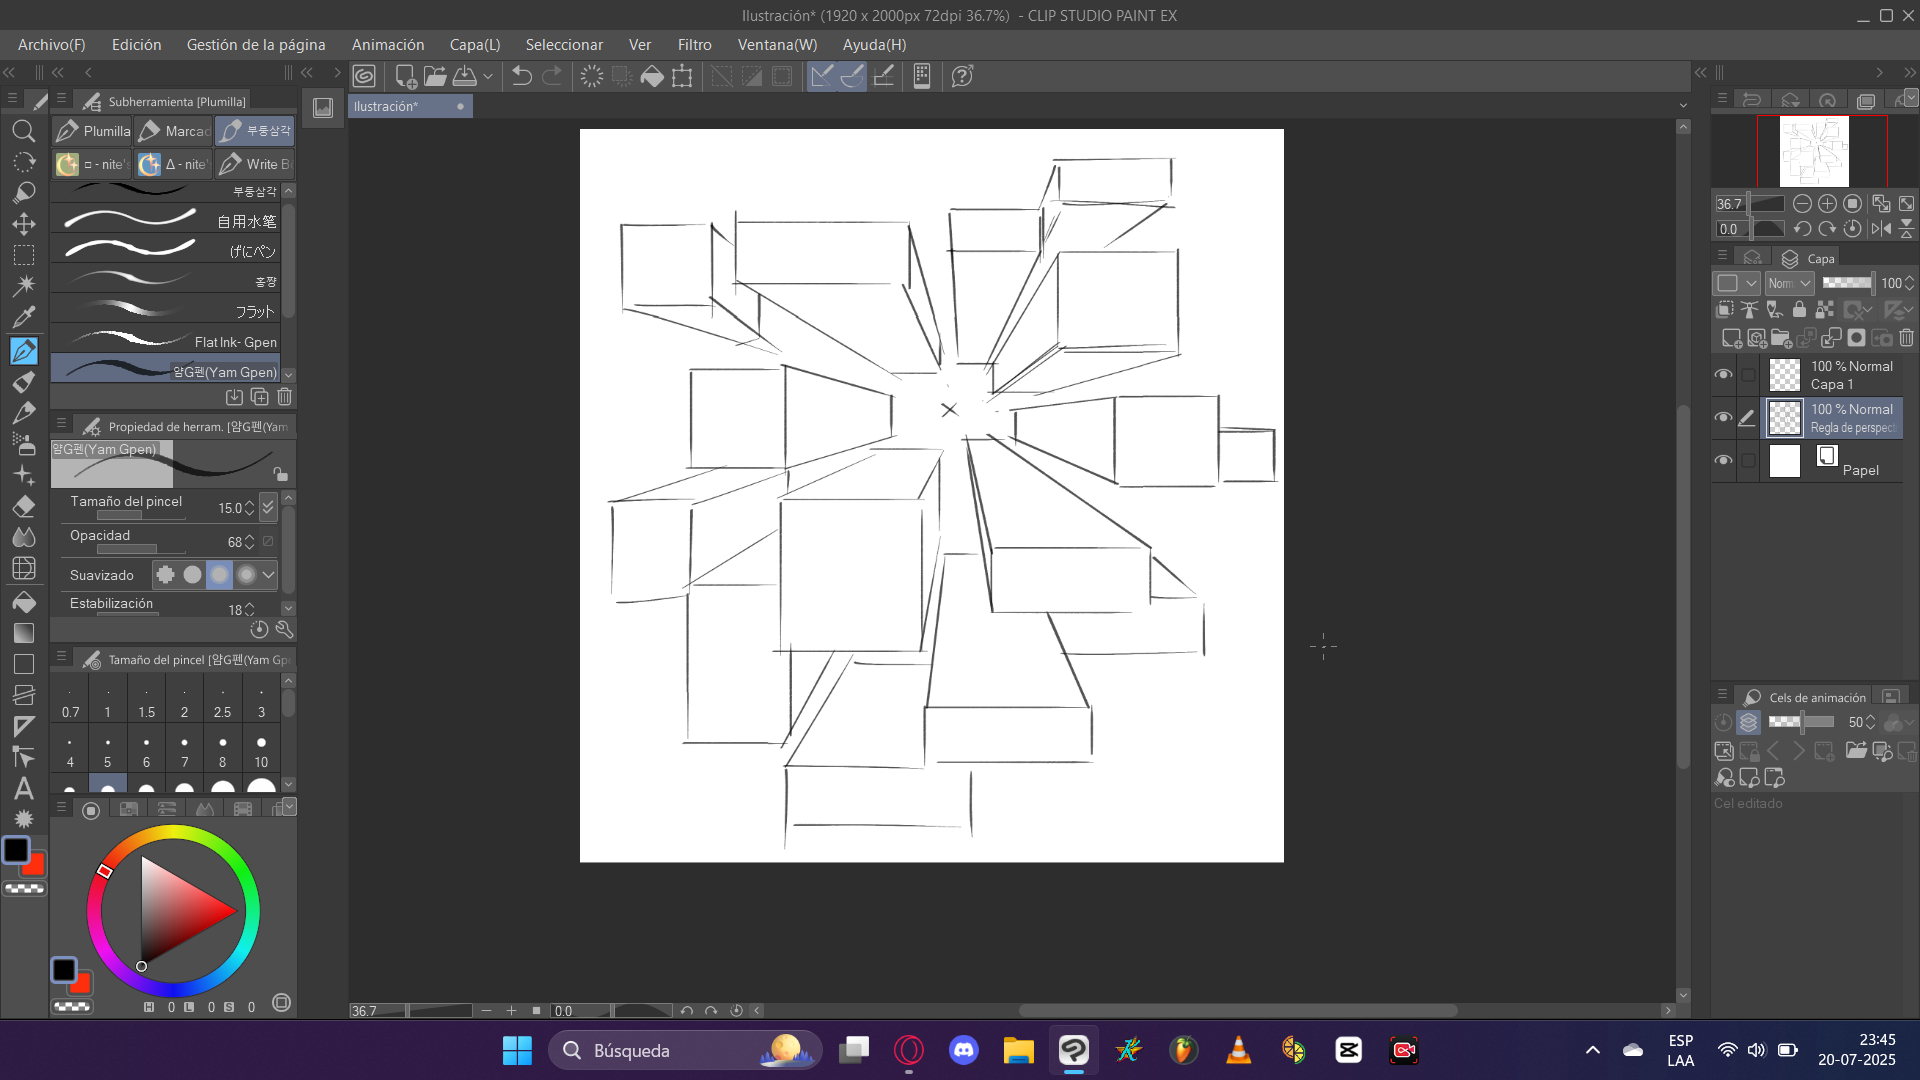Open the Layer panel hamburger menu
1920x1080 pixels.
tap(1722, 256)
